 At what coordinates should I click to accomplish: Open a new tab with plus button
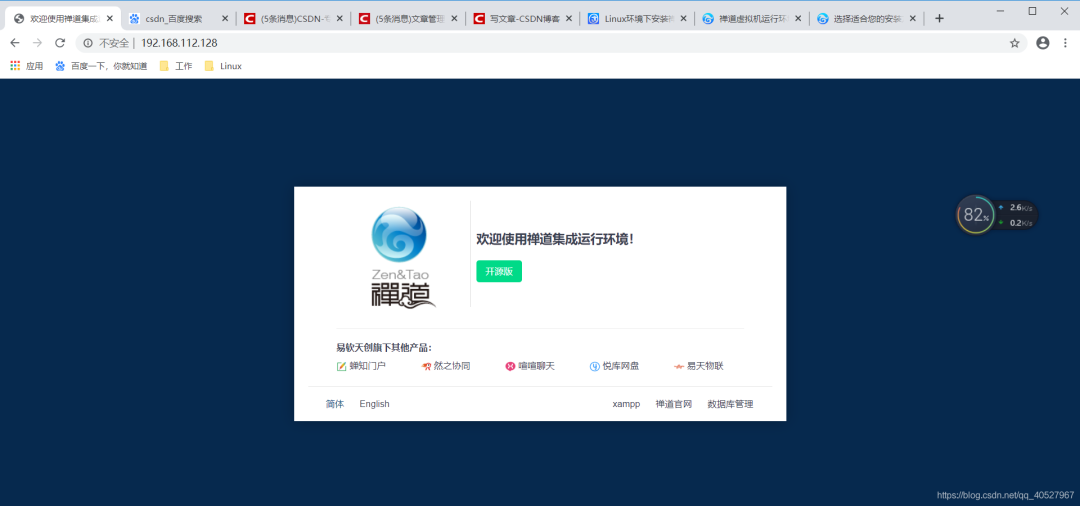pos(939,19)
